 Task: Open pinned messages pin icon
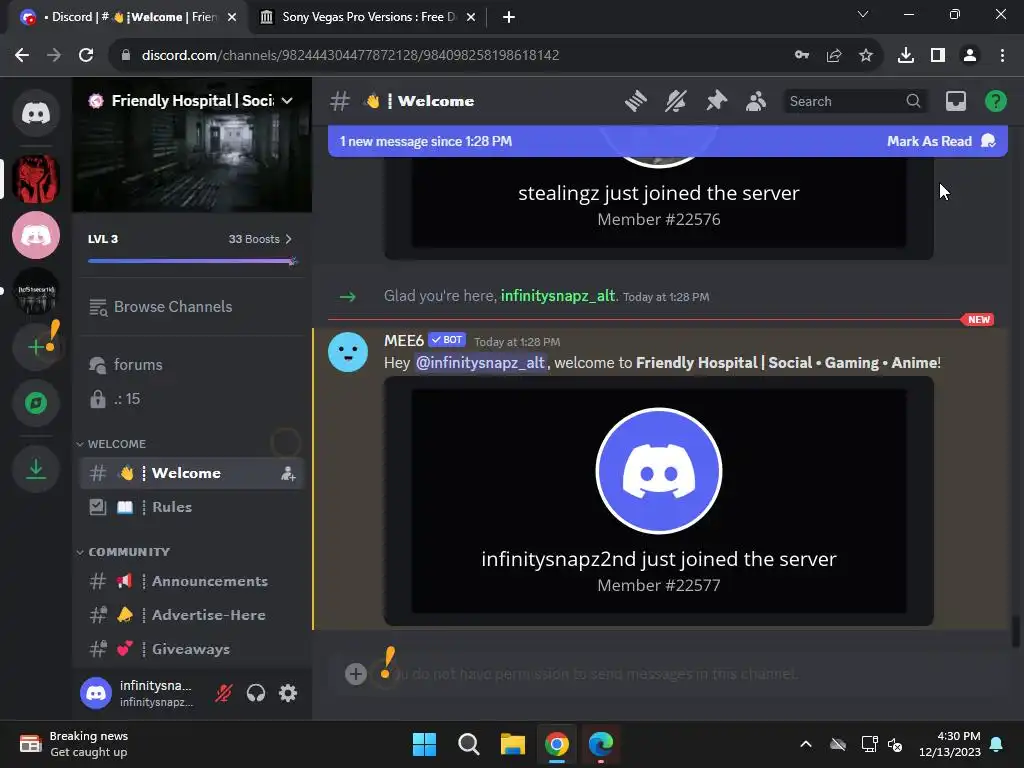[x=716, y=101]
